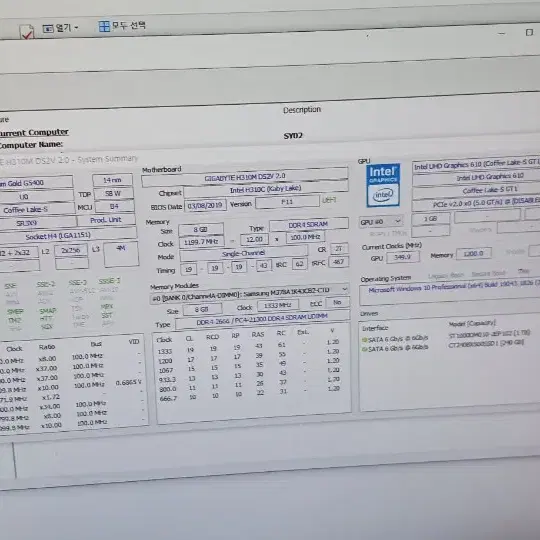Click the module clock 1333 MHz field

point(278,305)
